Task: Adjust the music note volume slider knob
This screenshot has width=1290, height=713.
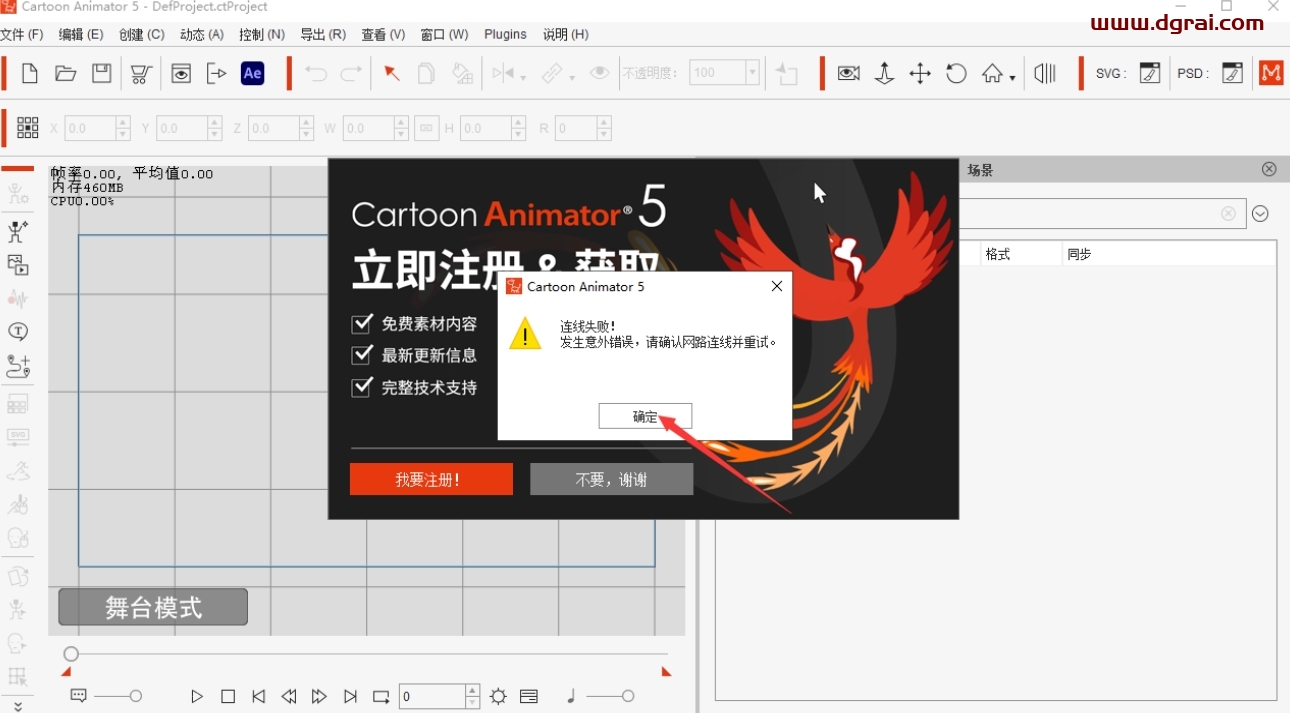Action: [x=628, y=696]
